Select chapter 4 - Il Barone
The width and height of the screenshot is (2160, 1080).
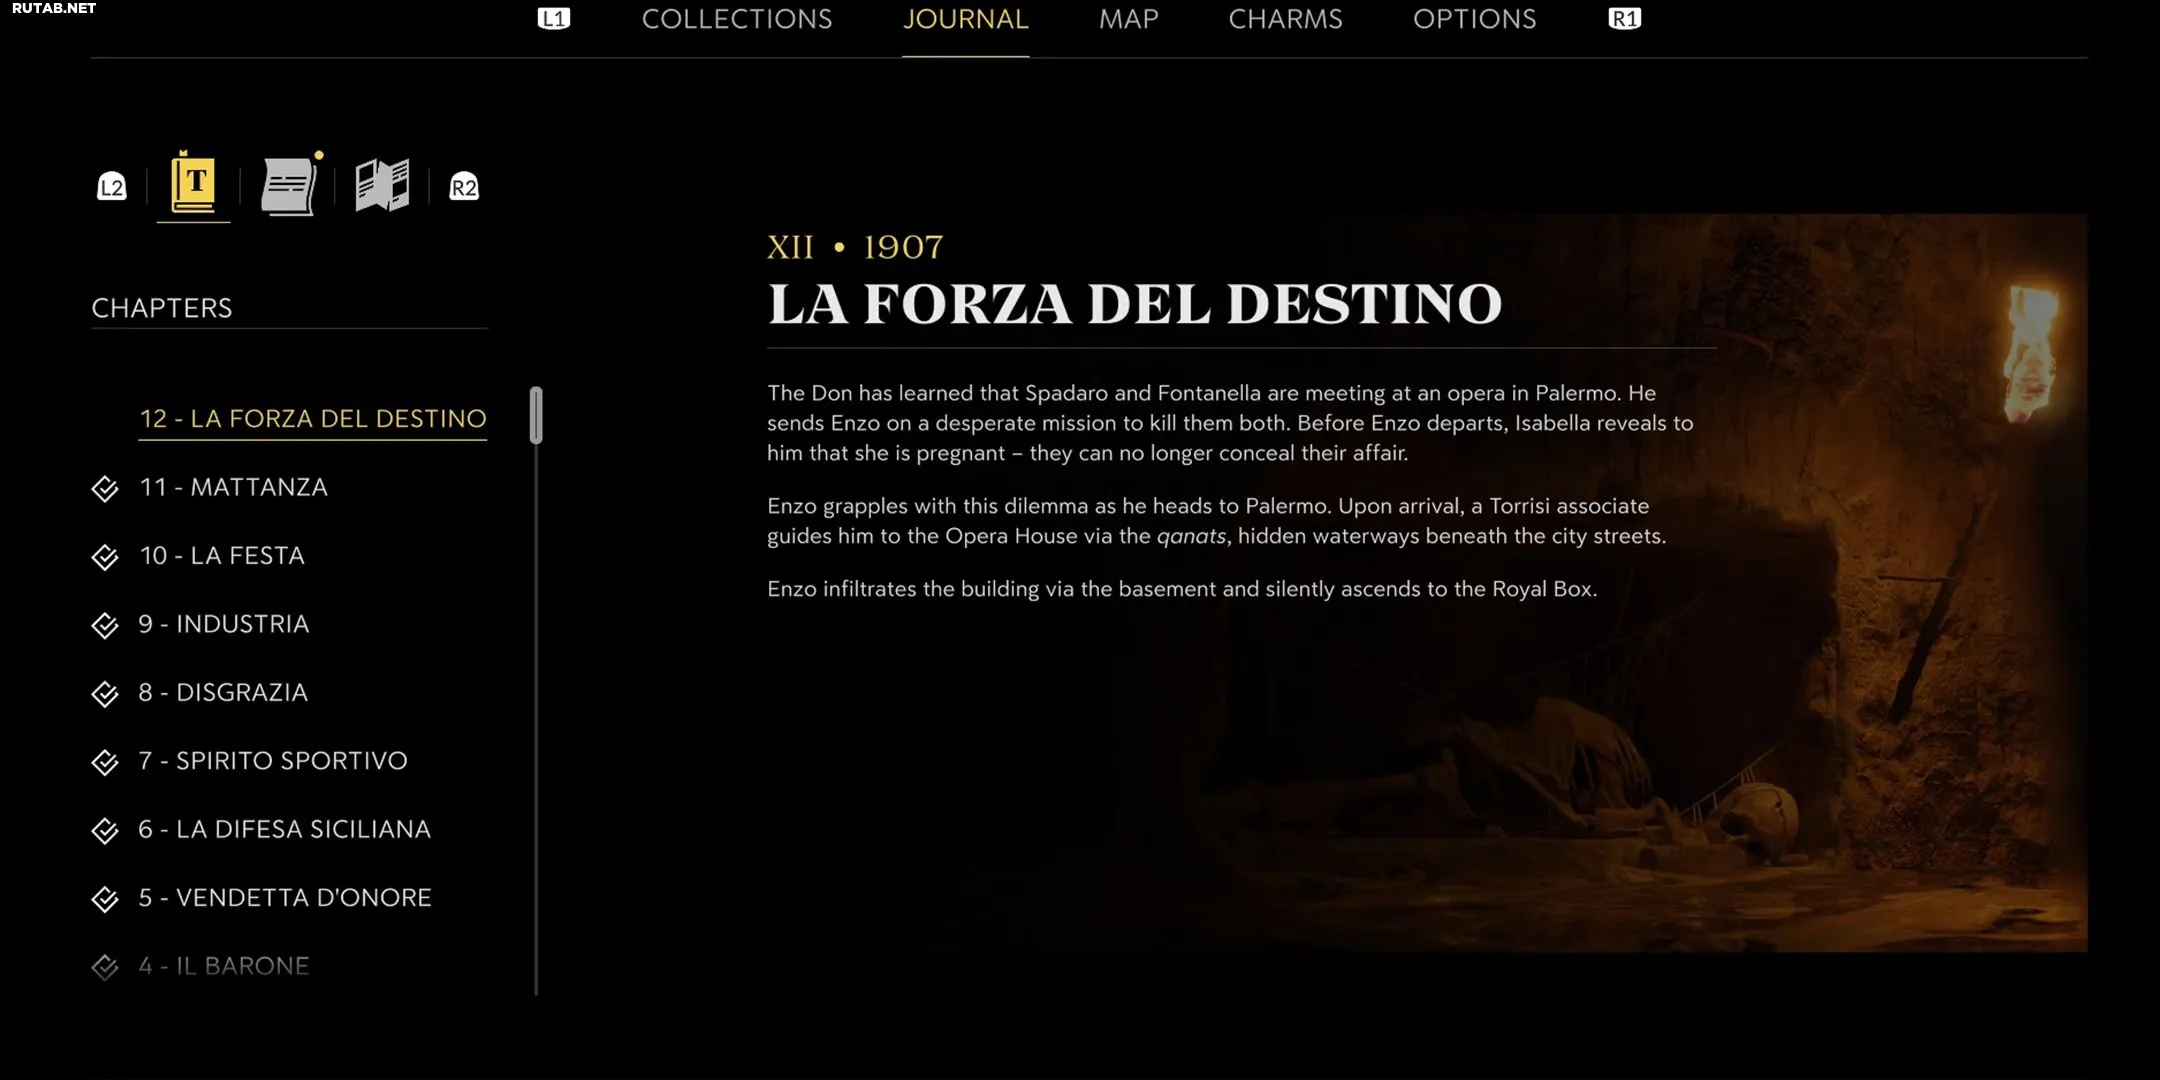[224, 966]
